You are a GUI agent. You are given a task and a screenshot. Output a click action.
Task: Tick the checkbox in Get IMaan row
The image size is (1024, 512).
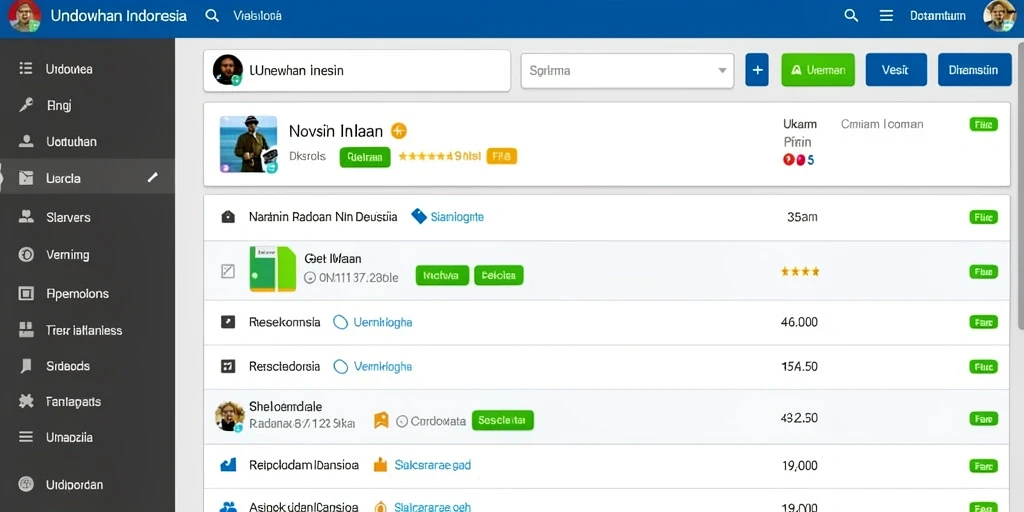(227, 271)
